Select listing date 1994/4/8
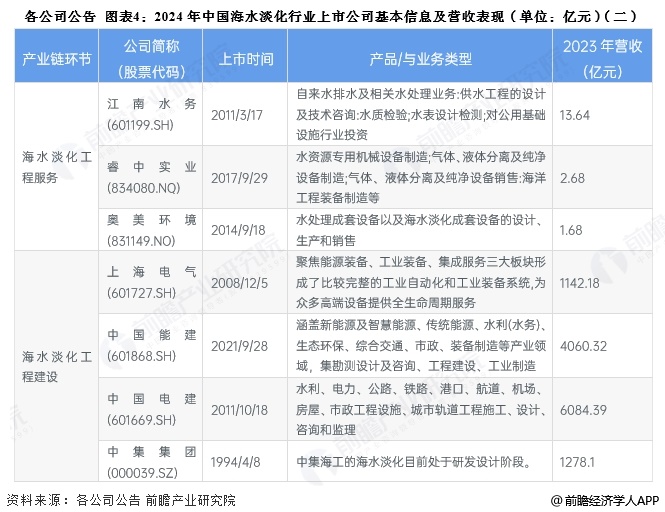The height and width of the screenshot is (512, 665). tap(235, 462)
